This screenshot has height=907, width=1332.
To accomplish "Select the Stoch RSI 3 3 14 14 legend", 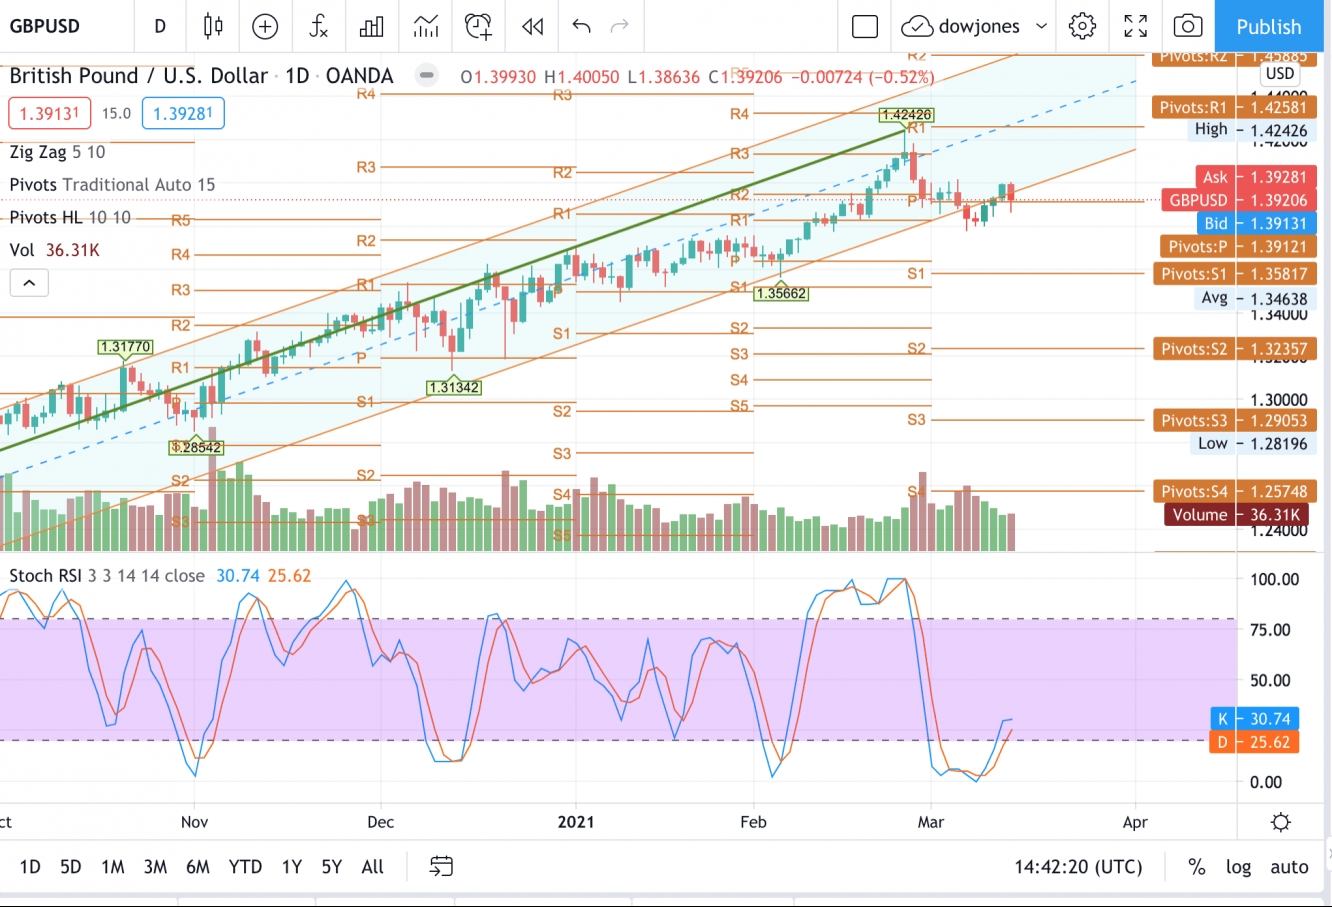I will click(107, 576).
